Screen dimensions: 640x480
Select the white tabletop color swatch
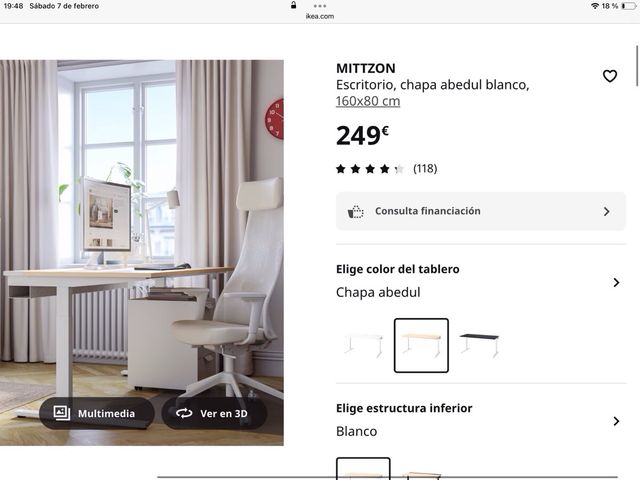click(363, 345)
